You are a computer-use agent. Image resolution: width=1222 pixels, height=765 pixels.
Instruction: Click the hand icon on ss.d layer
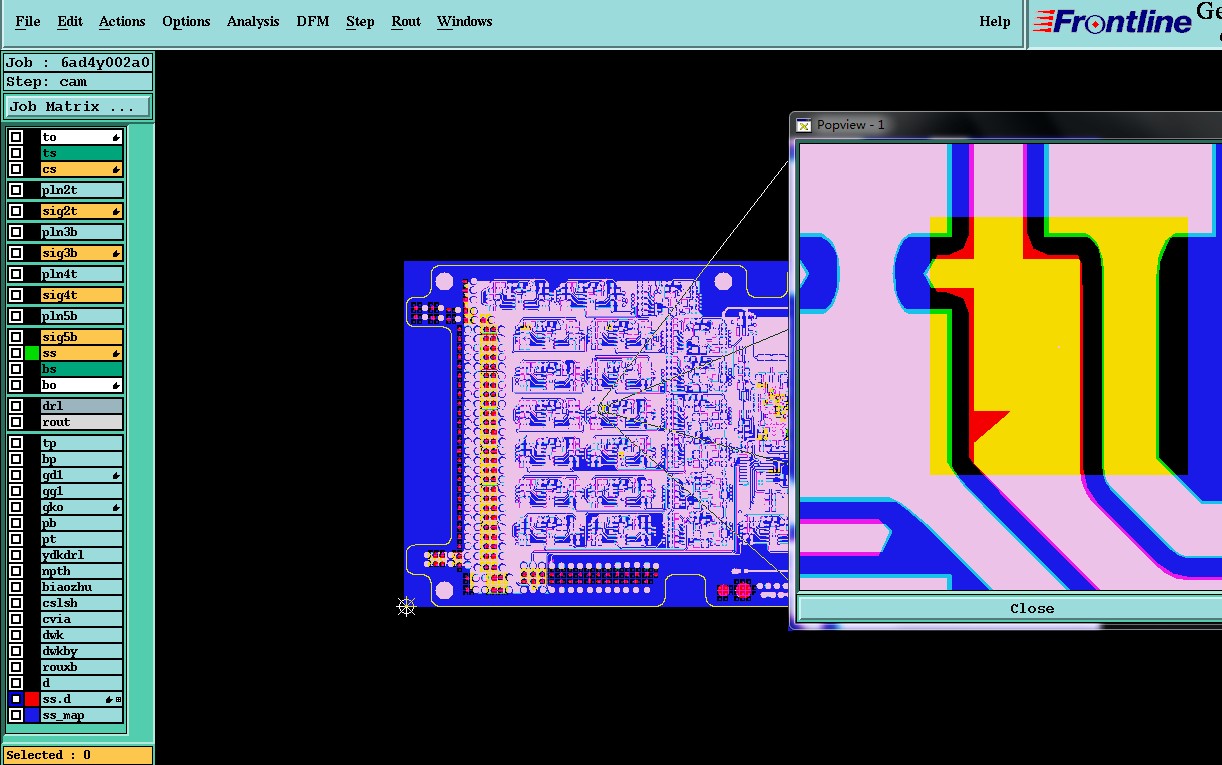click(x=110, y=699)
